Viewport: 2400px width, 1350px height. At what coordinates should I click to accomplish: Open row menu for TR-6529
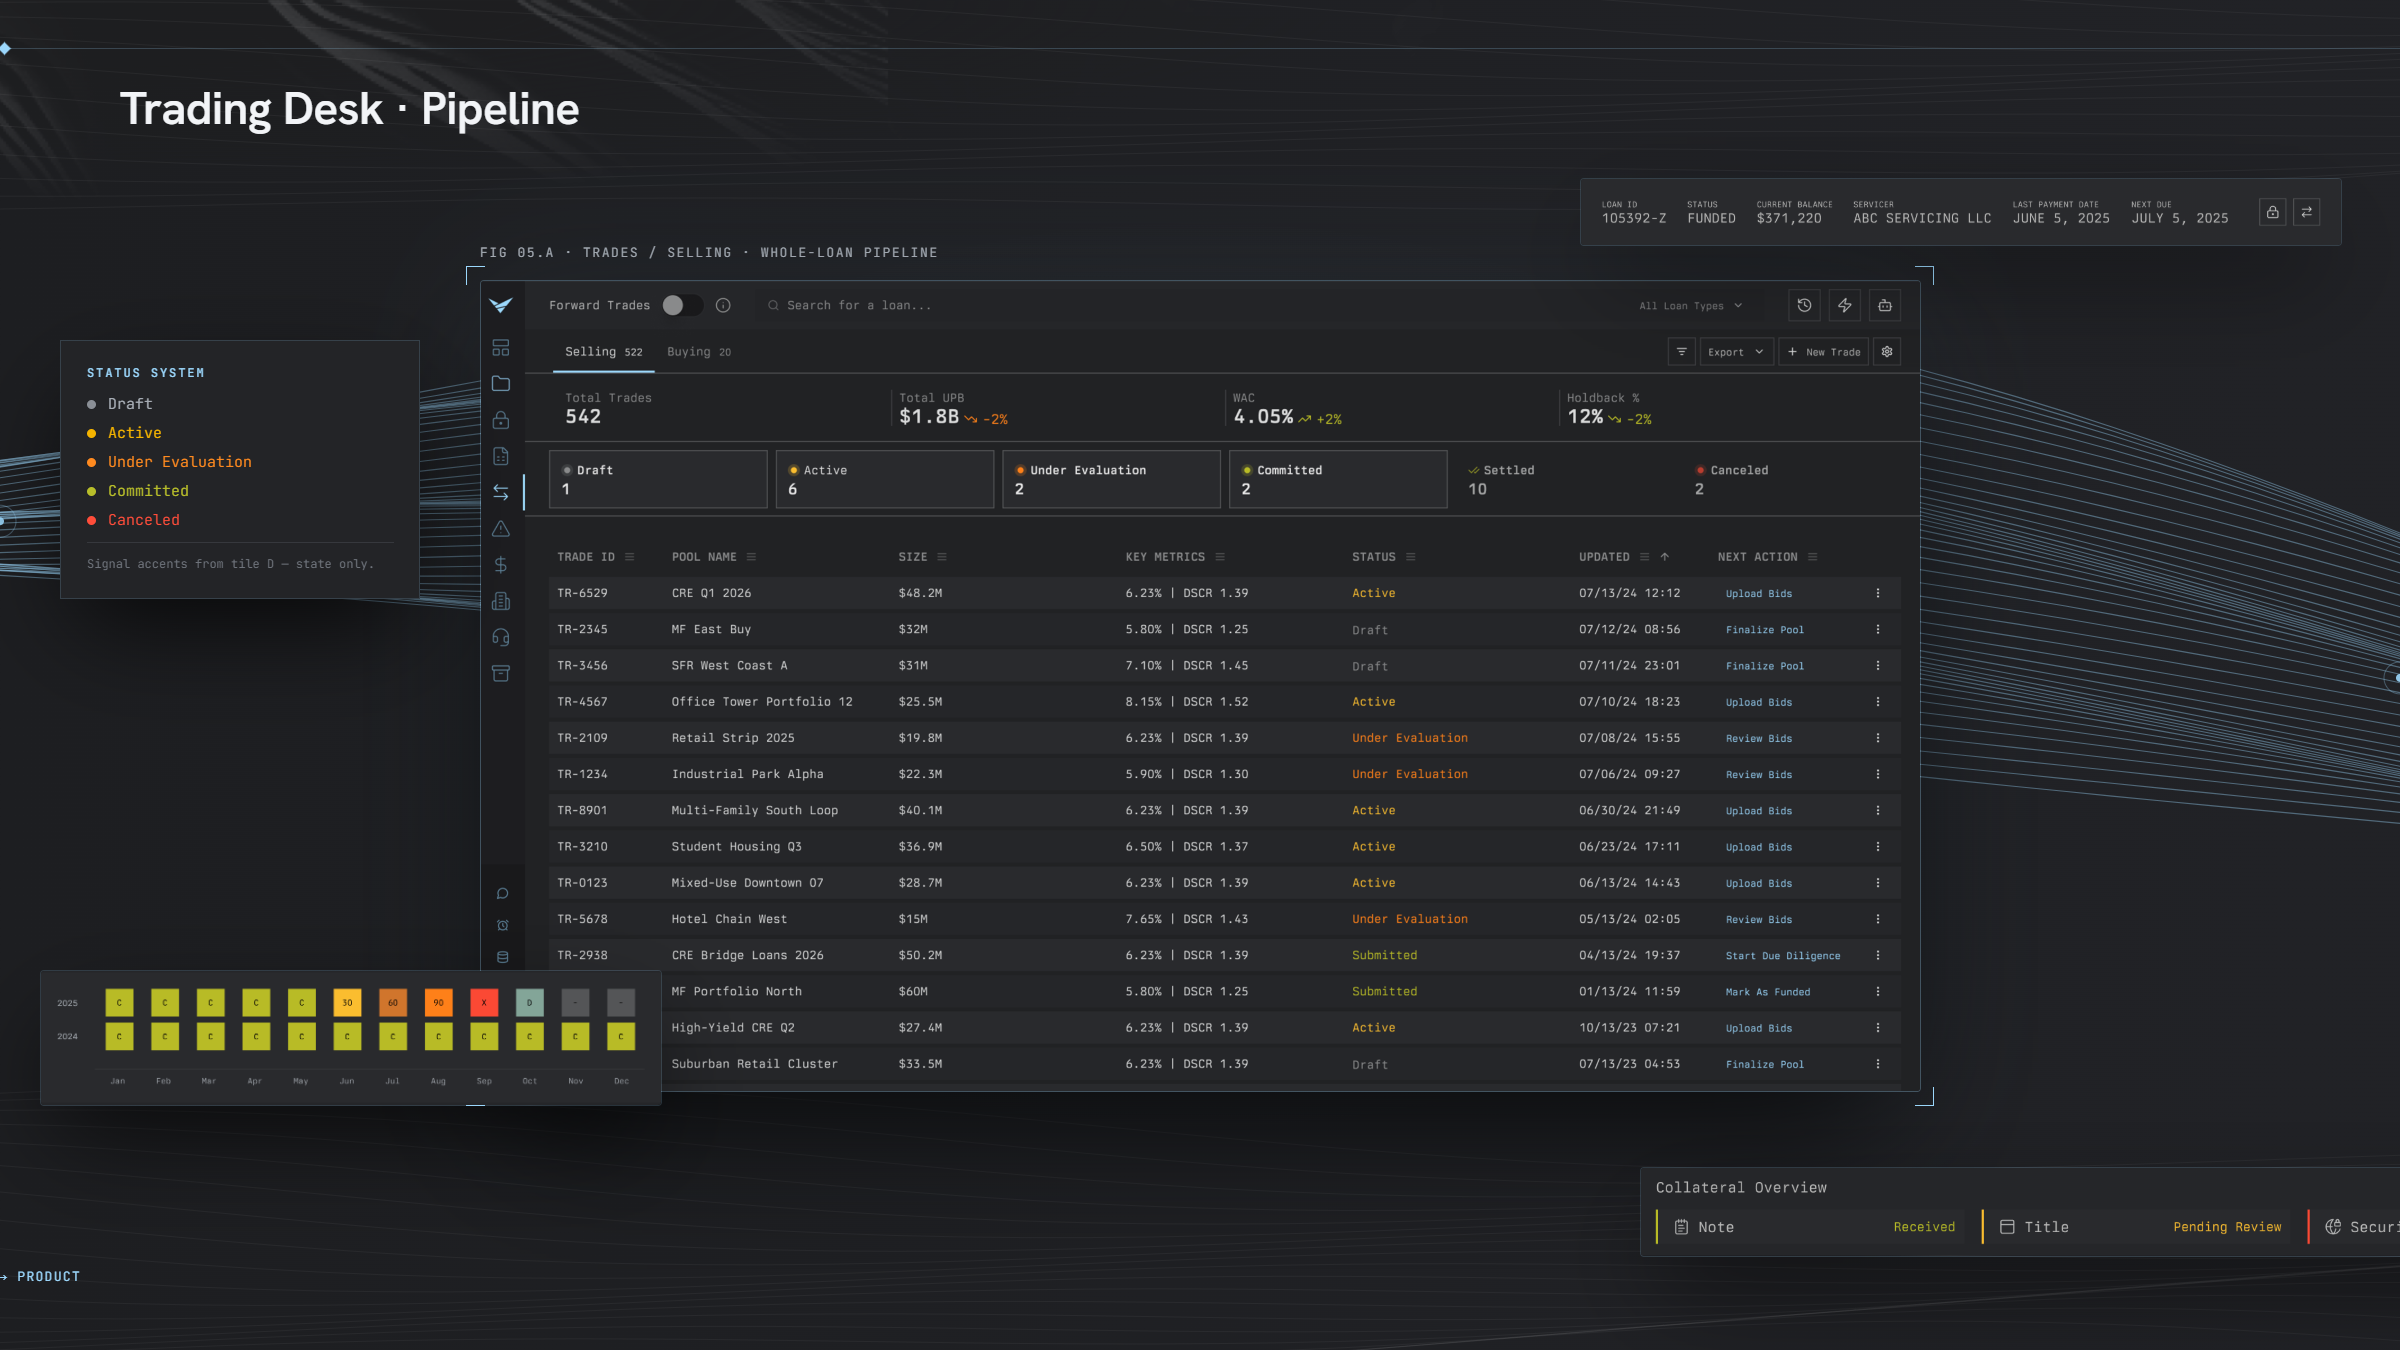[1878, 593]
